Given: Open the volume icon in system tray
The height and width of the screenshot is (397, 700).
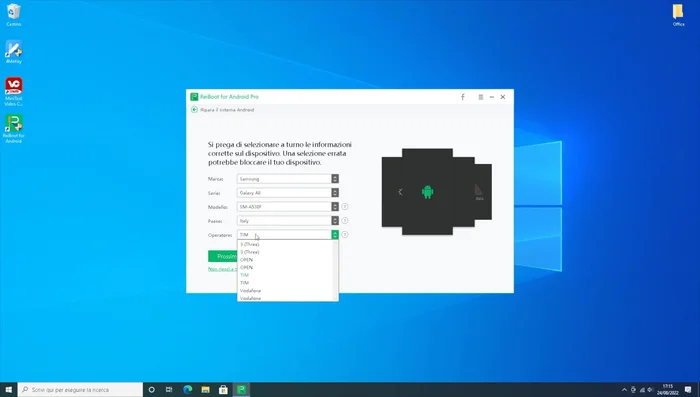Looking at the screenshot, I should pyautogui.click(x=650, y=390).
